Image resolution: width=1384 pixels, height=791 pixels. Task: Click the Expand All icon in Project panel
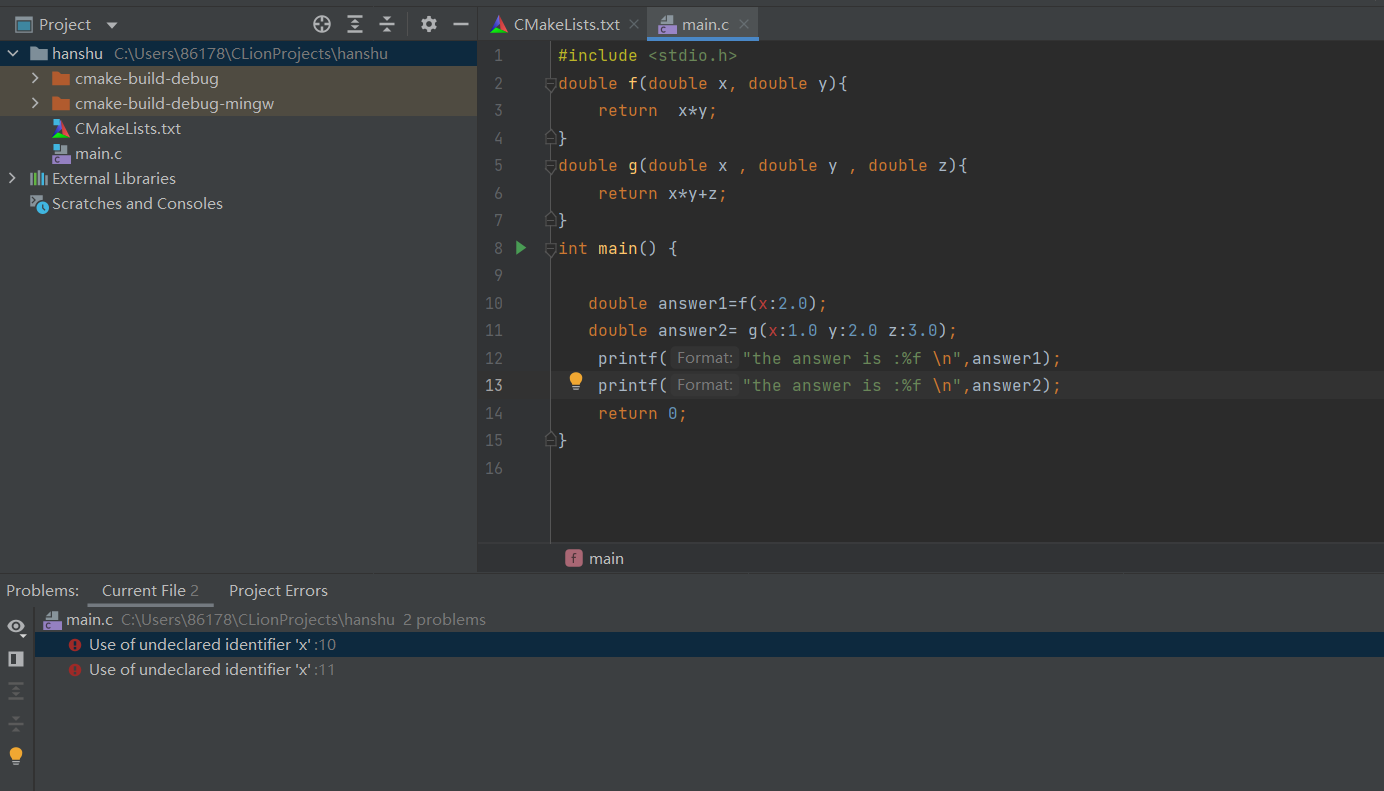point(355,24)
